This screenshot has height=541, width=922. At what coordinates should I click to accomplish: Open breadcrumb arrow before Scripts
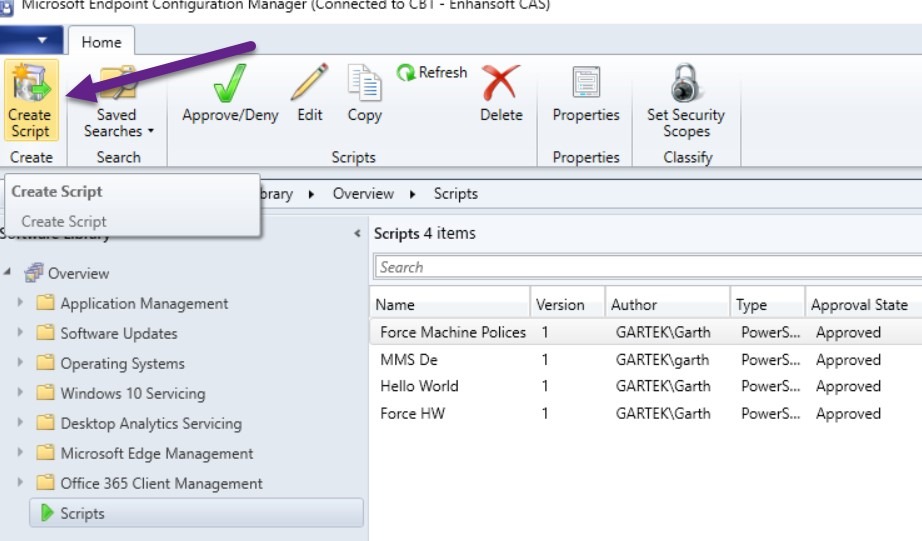[x=413, y=194]
